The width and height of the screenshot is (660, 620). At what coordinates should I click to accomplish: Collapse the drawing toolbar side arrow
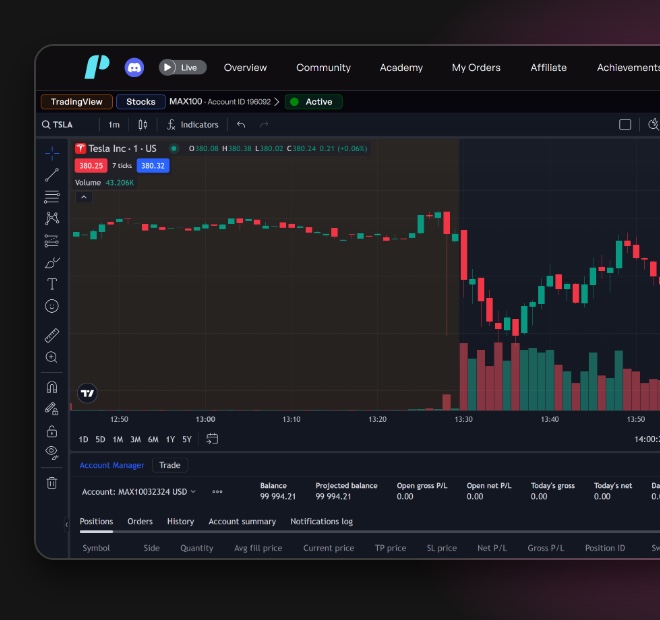click(x=67, y=524)
